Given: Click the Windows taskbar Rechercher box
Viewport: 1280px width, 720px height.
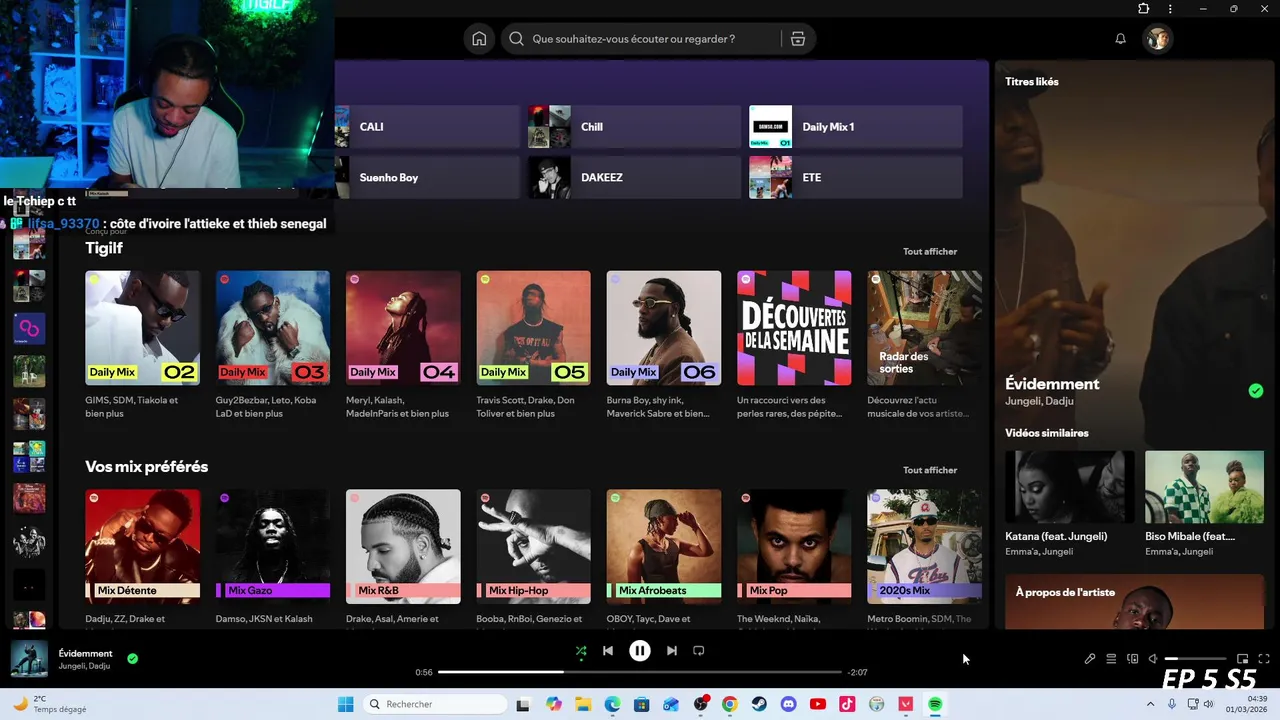Looking at the screenshot, I should 435,704.
